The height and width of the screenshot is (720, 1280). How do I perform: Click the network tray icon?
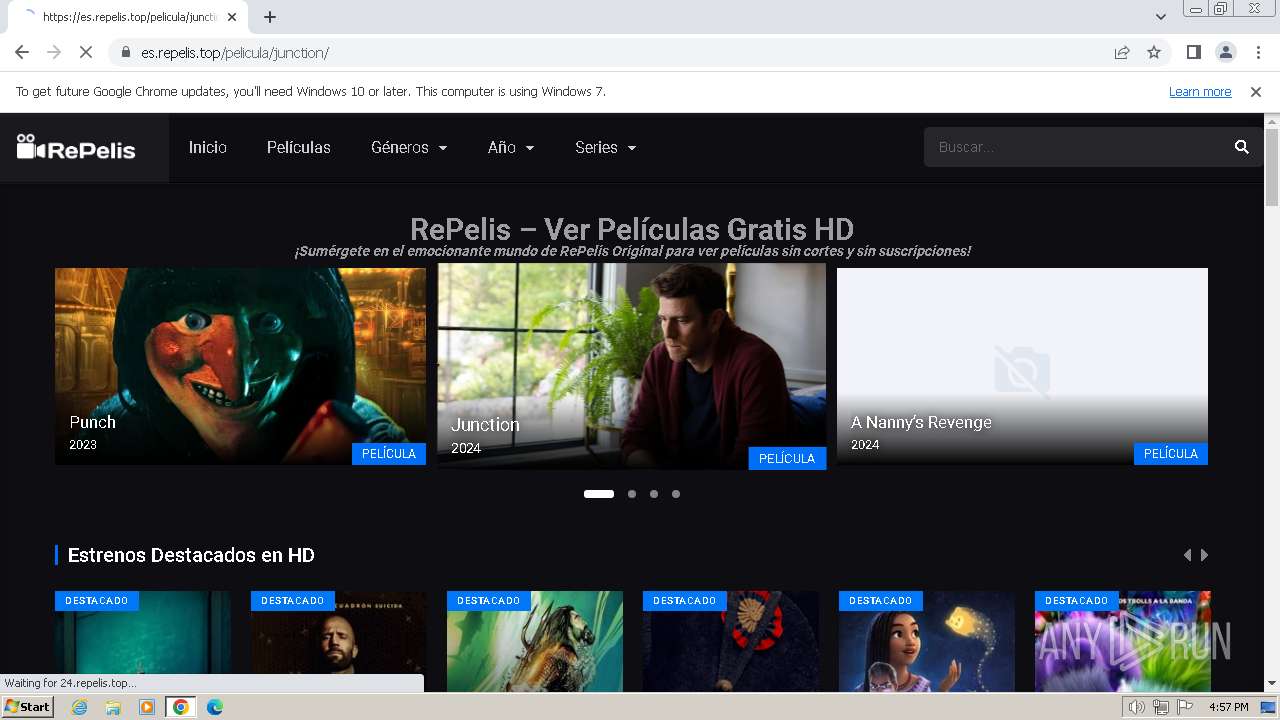tap(1161, 707)
